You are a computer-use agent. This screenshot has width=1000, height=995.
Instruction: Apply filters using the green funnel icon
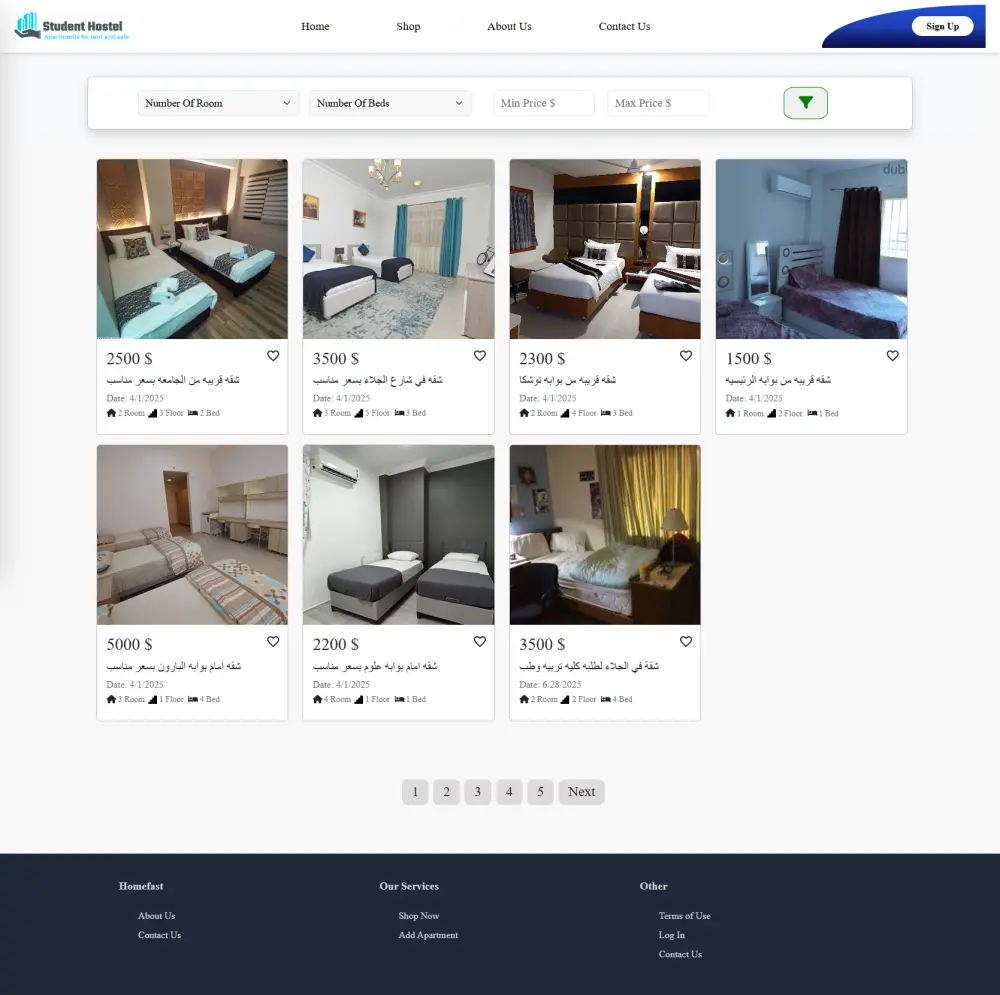point(805,102)
